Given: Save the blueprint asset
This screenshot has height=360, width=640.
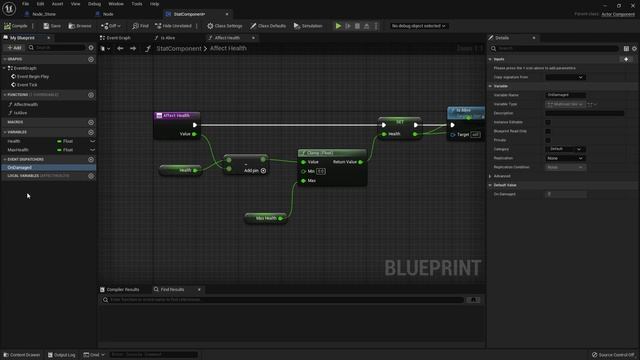Looking at the screenshot, I should 52,26.
